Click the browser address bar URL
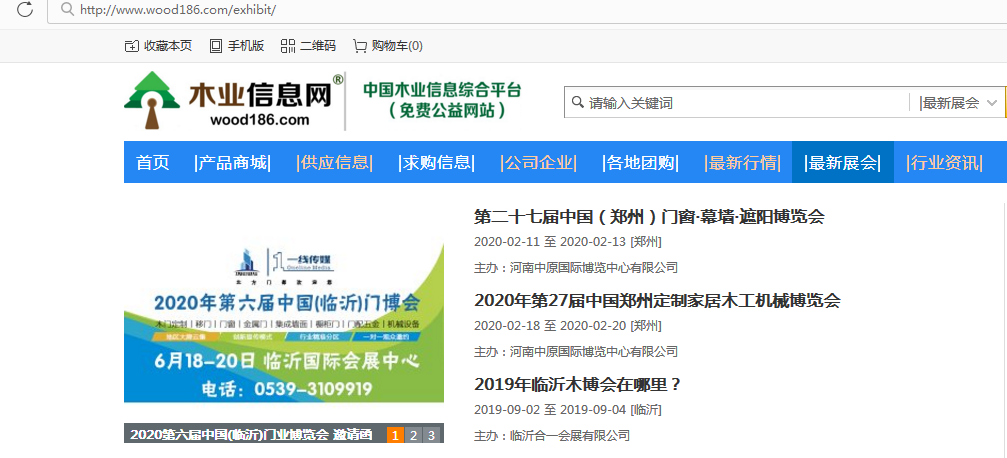This screenshot has width=1007, height=458. 178,9
